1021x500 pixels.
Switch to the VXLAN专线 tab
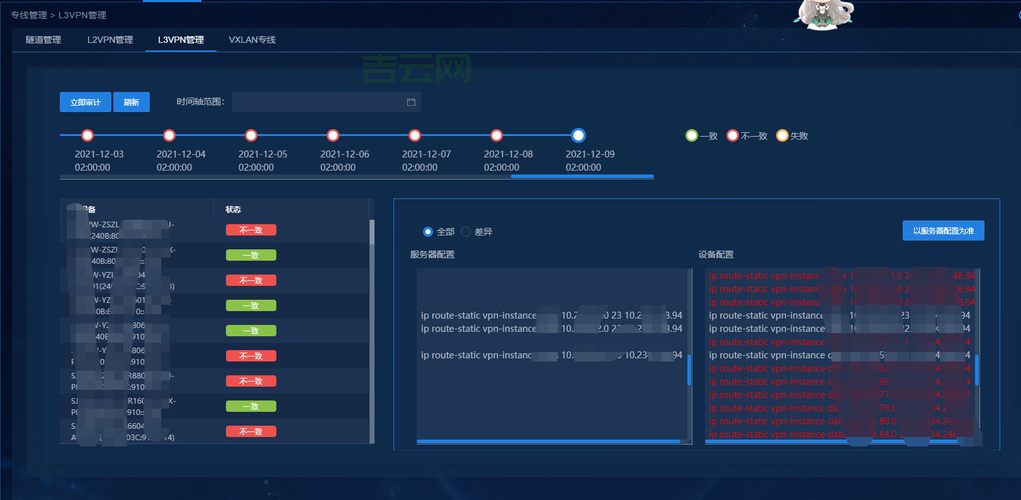click(x=252, y=40)
